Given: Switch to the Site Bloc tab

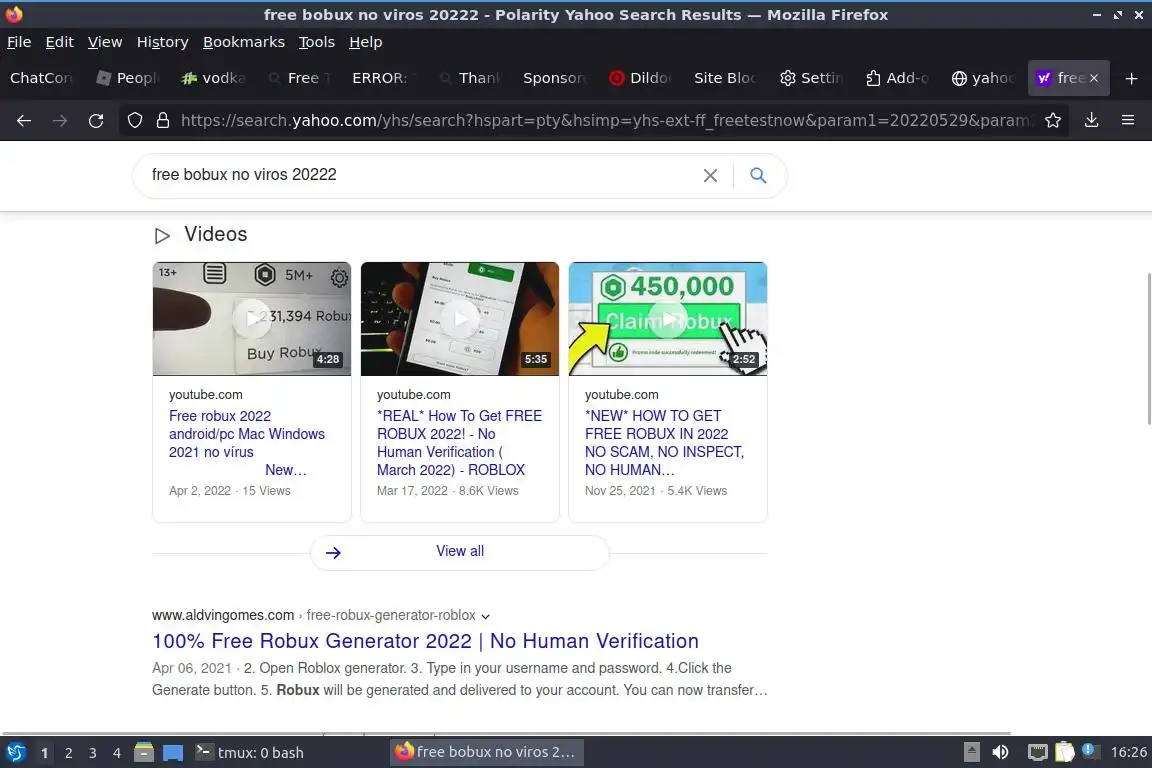Looking at the screenshot, I should pos(726,78).
